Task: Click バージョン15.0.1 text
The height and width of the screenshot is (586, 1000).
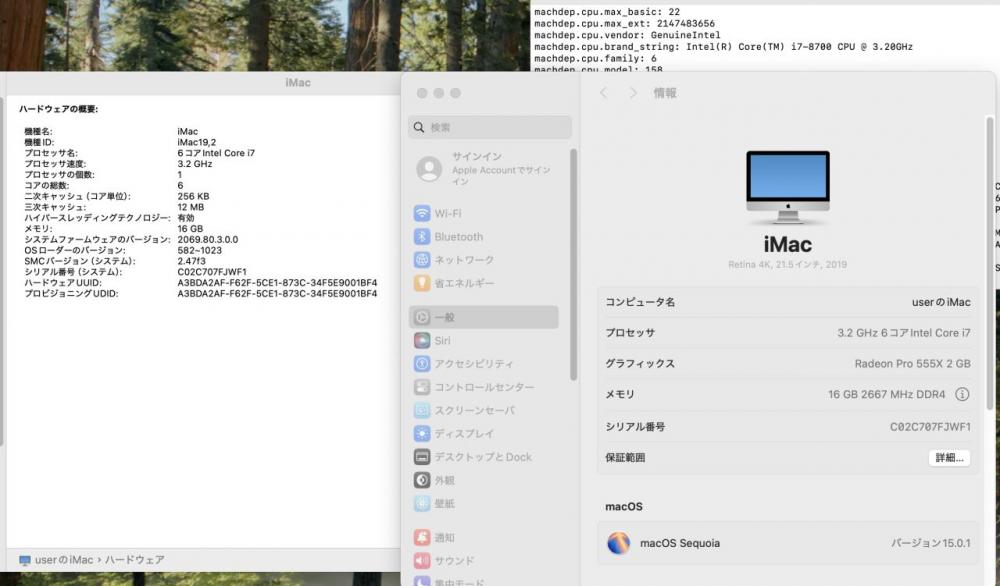Action: tap(930, 543)
